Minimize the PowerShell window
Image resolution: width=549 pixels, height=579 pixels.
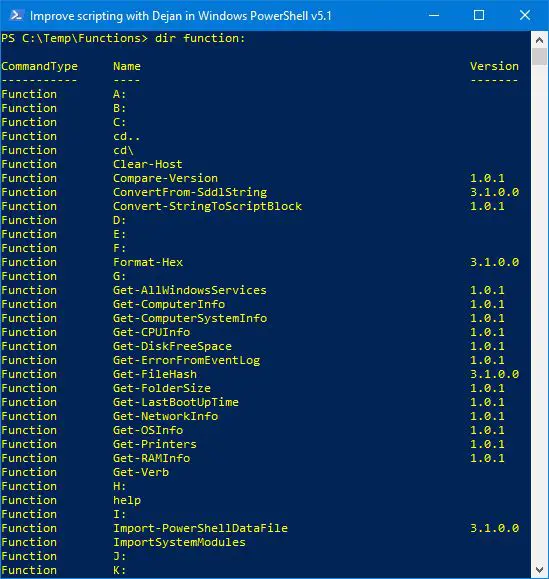(434, 16)
